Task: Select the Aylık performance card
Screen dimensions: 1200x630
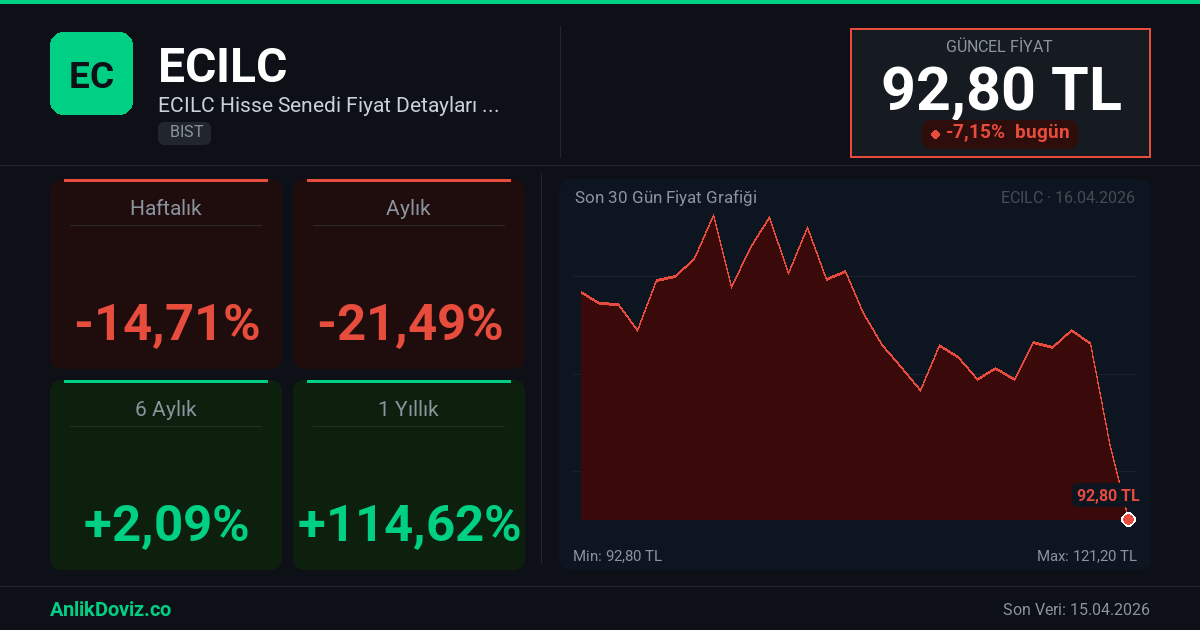Action: 409,275
